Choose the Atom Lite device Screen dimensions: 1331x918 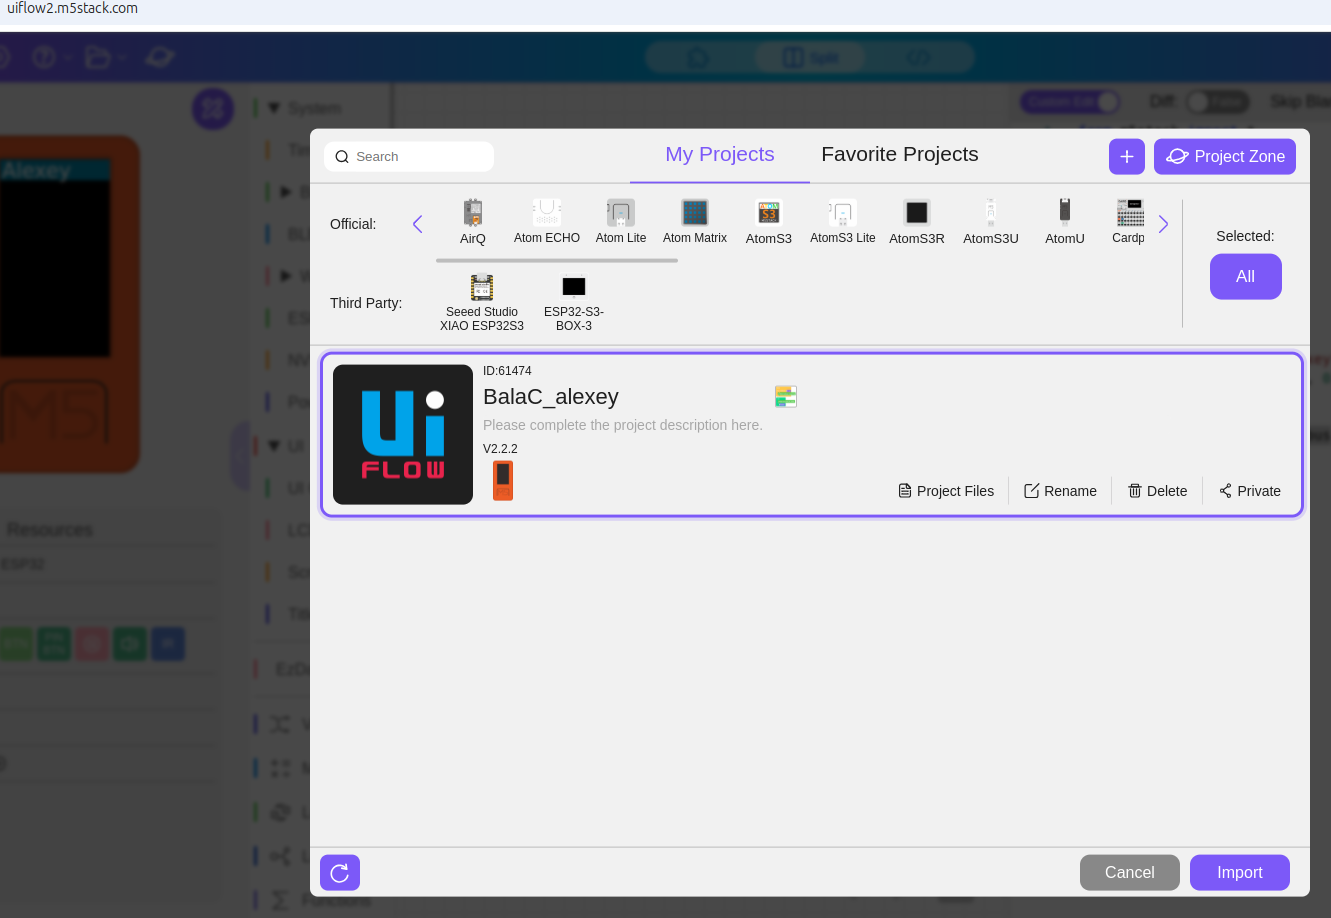[x=621, y=212]
